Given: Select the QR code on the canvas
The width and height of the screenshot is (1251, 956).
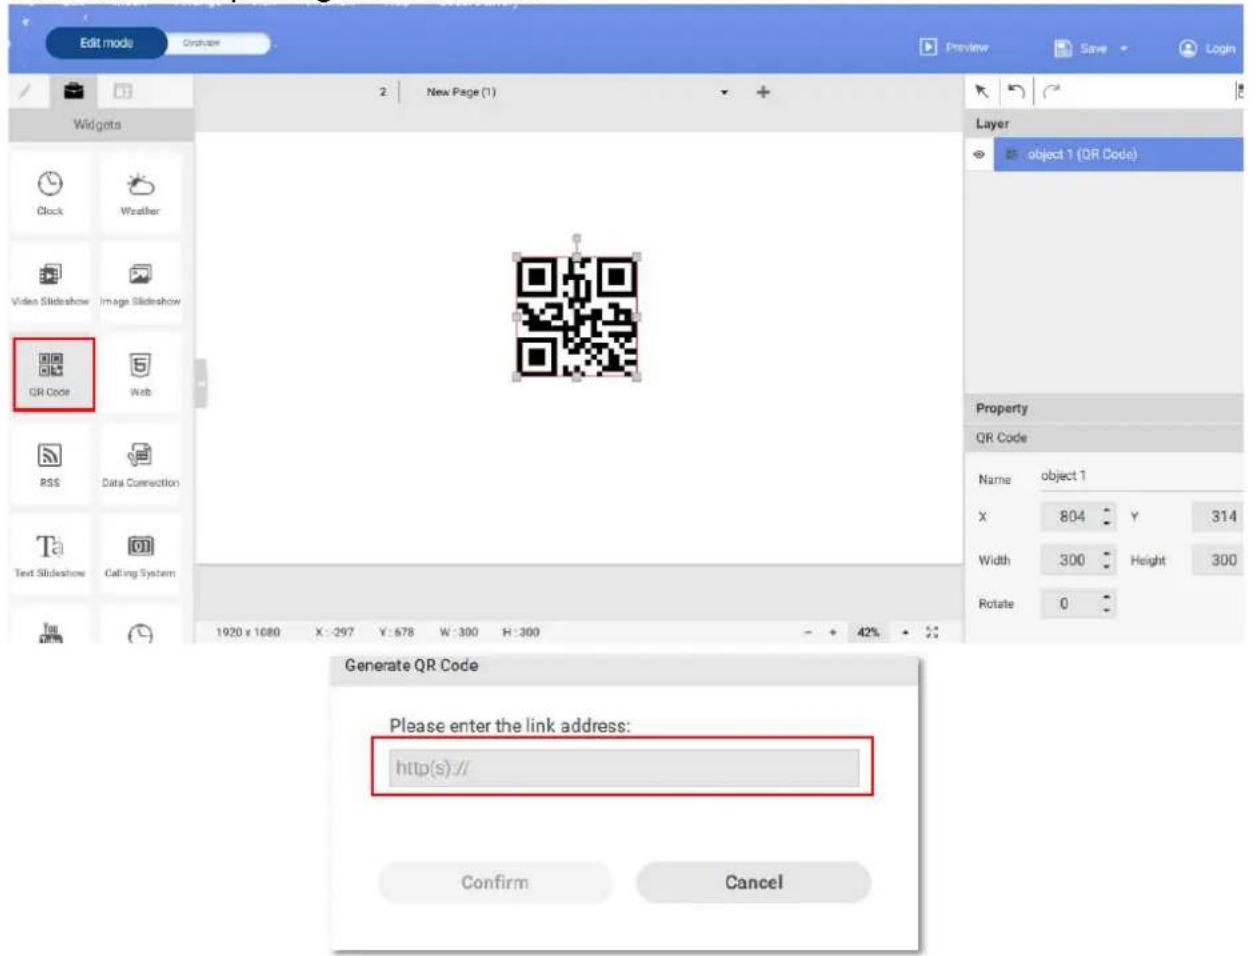Looking at the screenshot, I should pyautogui.click(x=577, y=317).
